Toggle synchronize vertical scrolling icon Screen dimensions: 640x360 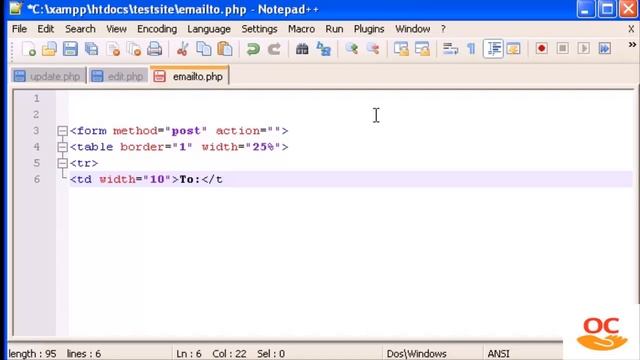click(x=401, y=49)
